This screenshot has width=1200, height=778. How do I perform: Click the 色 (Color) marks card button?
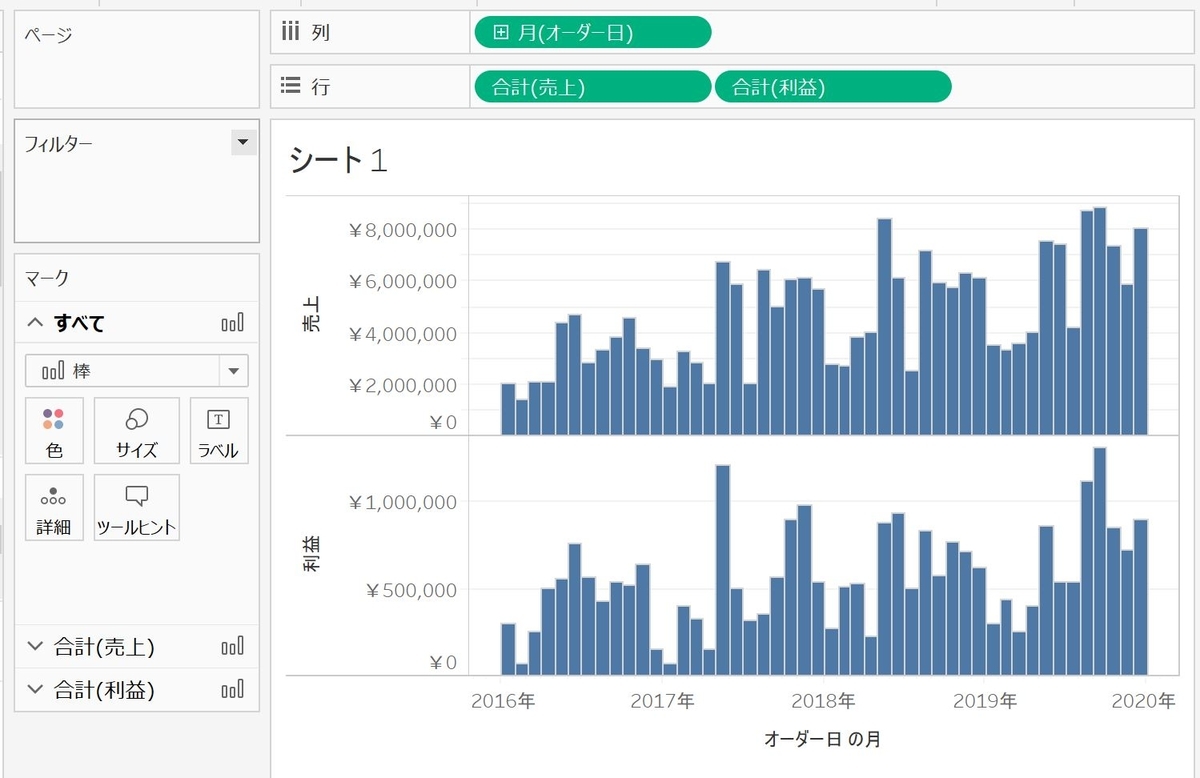pos(55,430)
